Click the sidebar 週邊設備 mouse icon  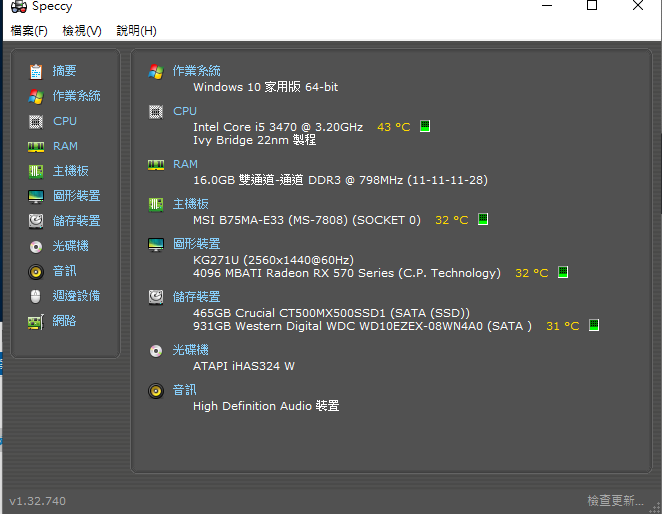[x=36, y=296]
